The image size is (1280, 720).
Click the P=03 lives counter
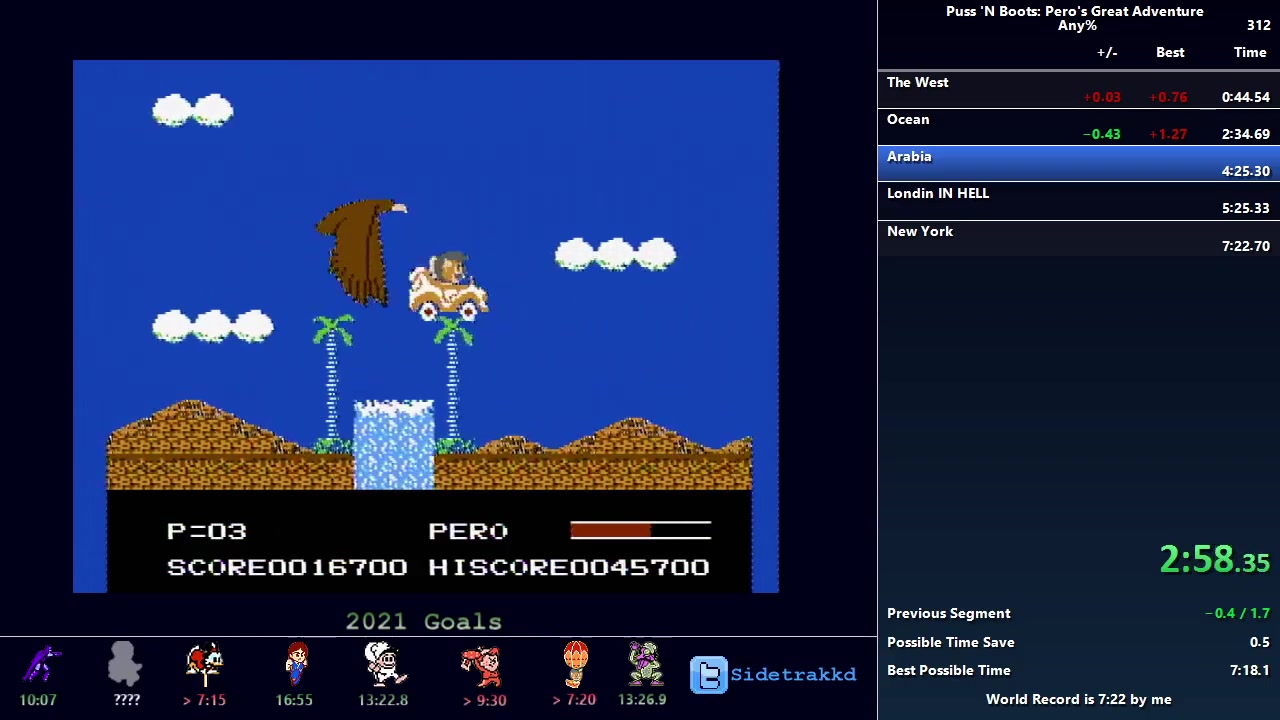tap(206, 531)
